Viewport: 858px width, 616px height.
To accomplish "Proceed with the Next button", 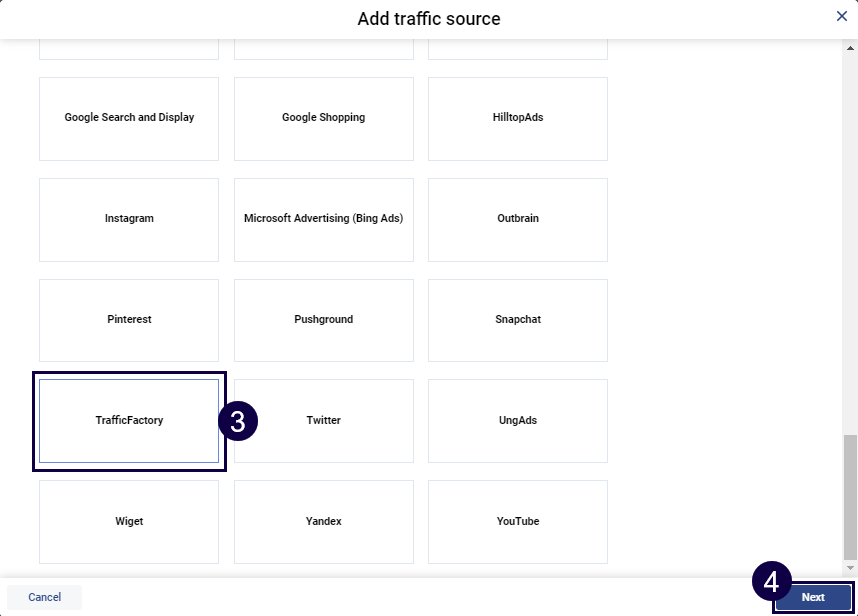I will (814, 597).
